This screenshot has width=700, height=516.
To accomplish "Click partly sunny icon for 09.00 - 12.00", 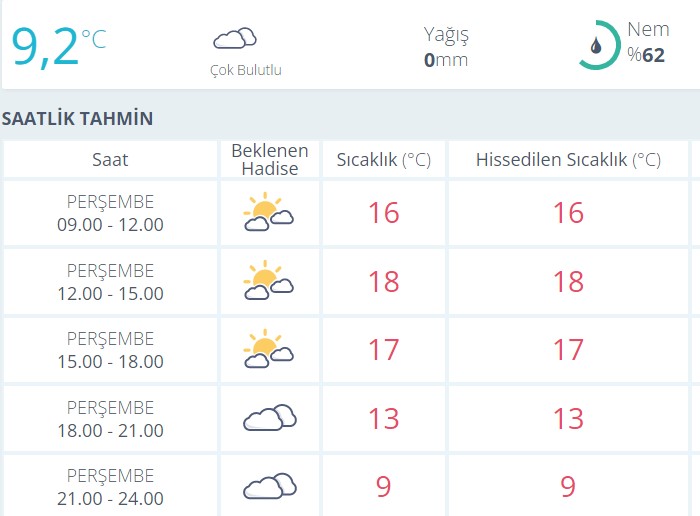I will point(268,212).
